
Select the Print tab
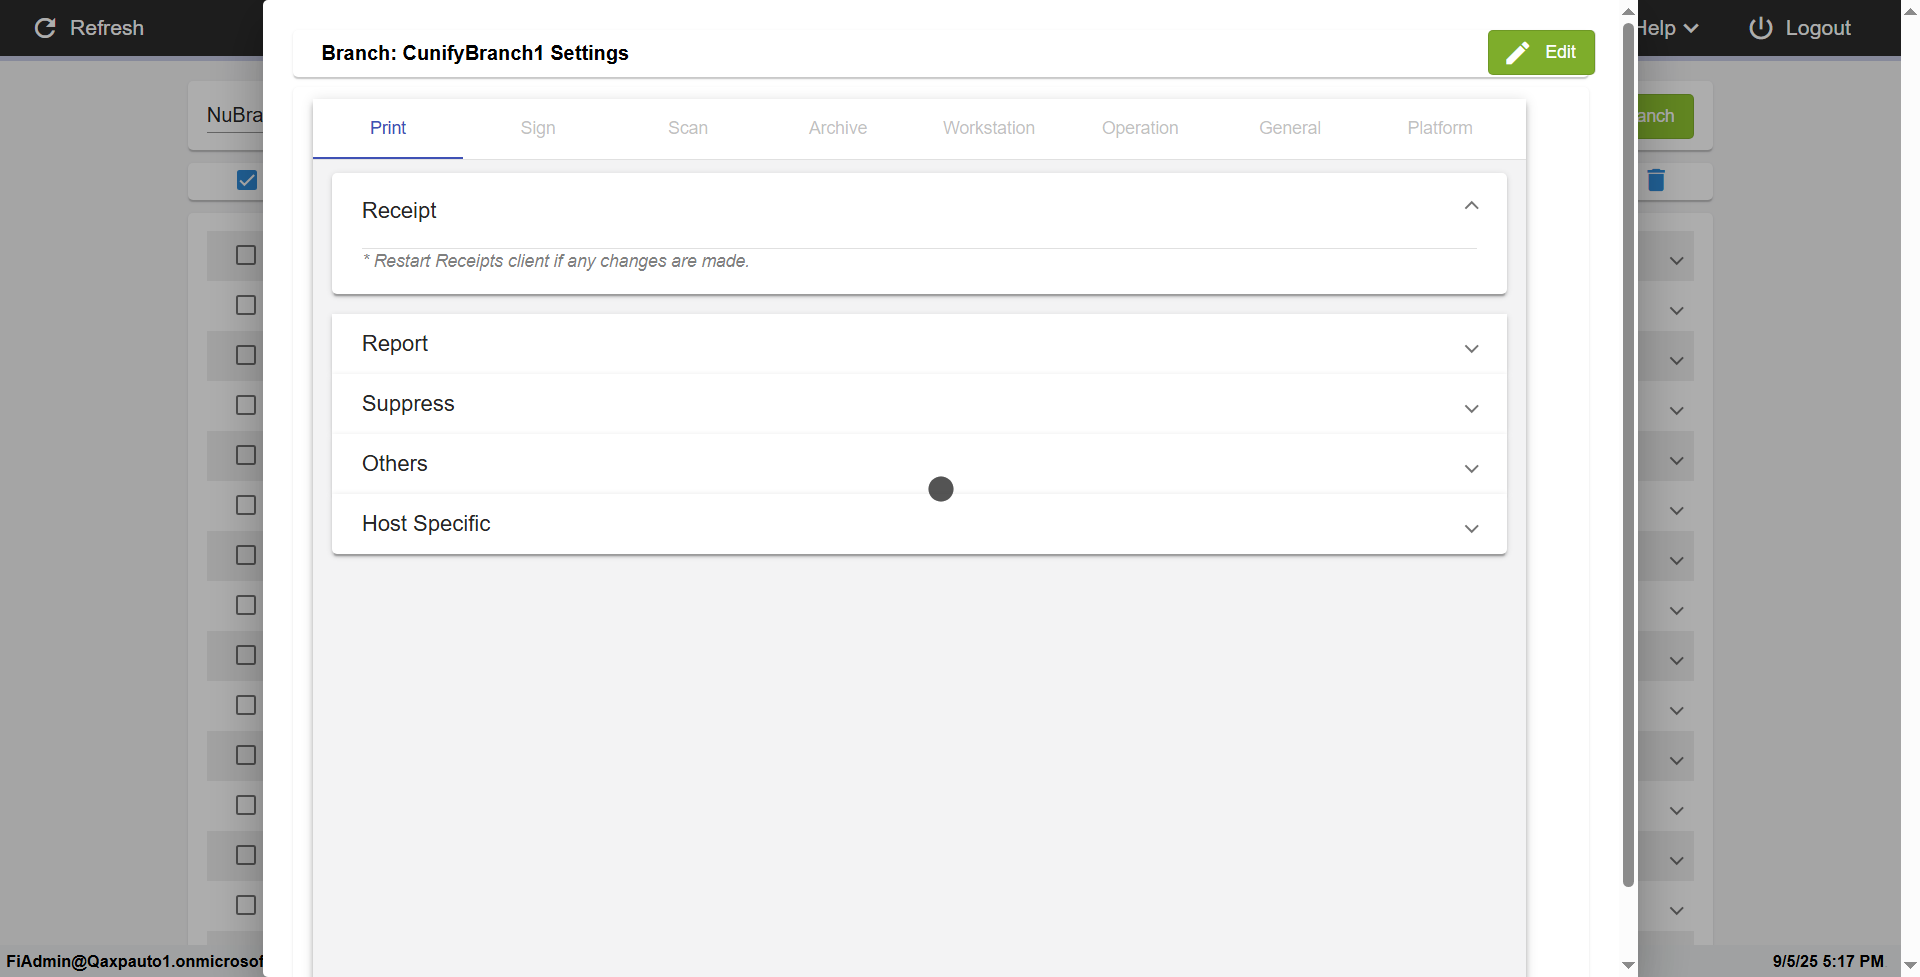[388, 128]
